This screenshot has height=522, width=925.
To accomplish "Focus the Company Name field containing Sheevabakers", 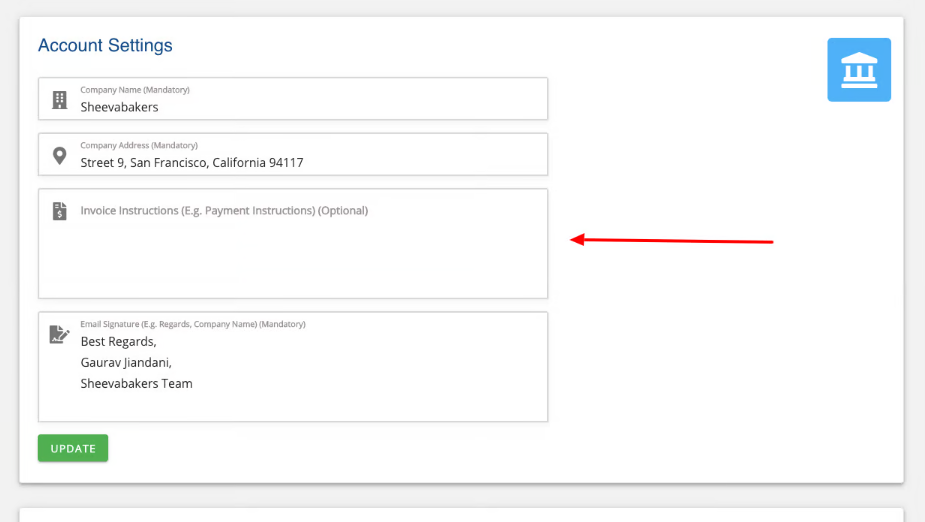I will pyautogui.click(x=300, y=107).
